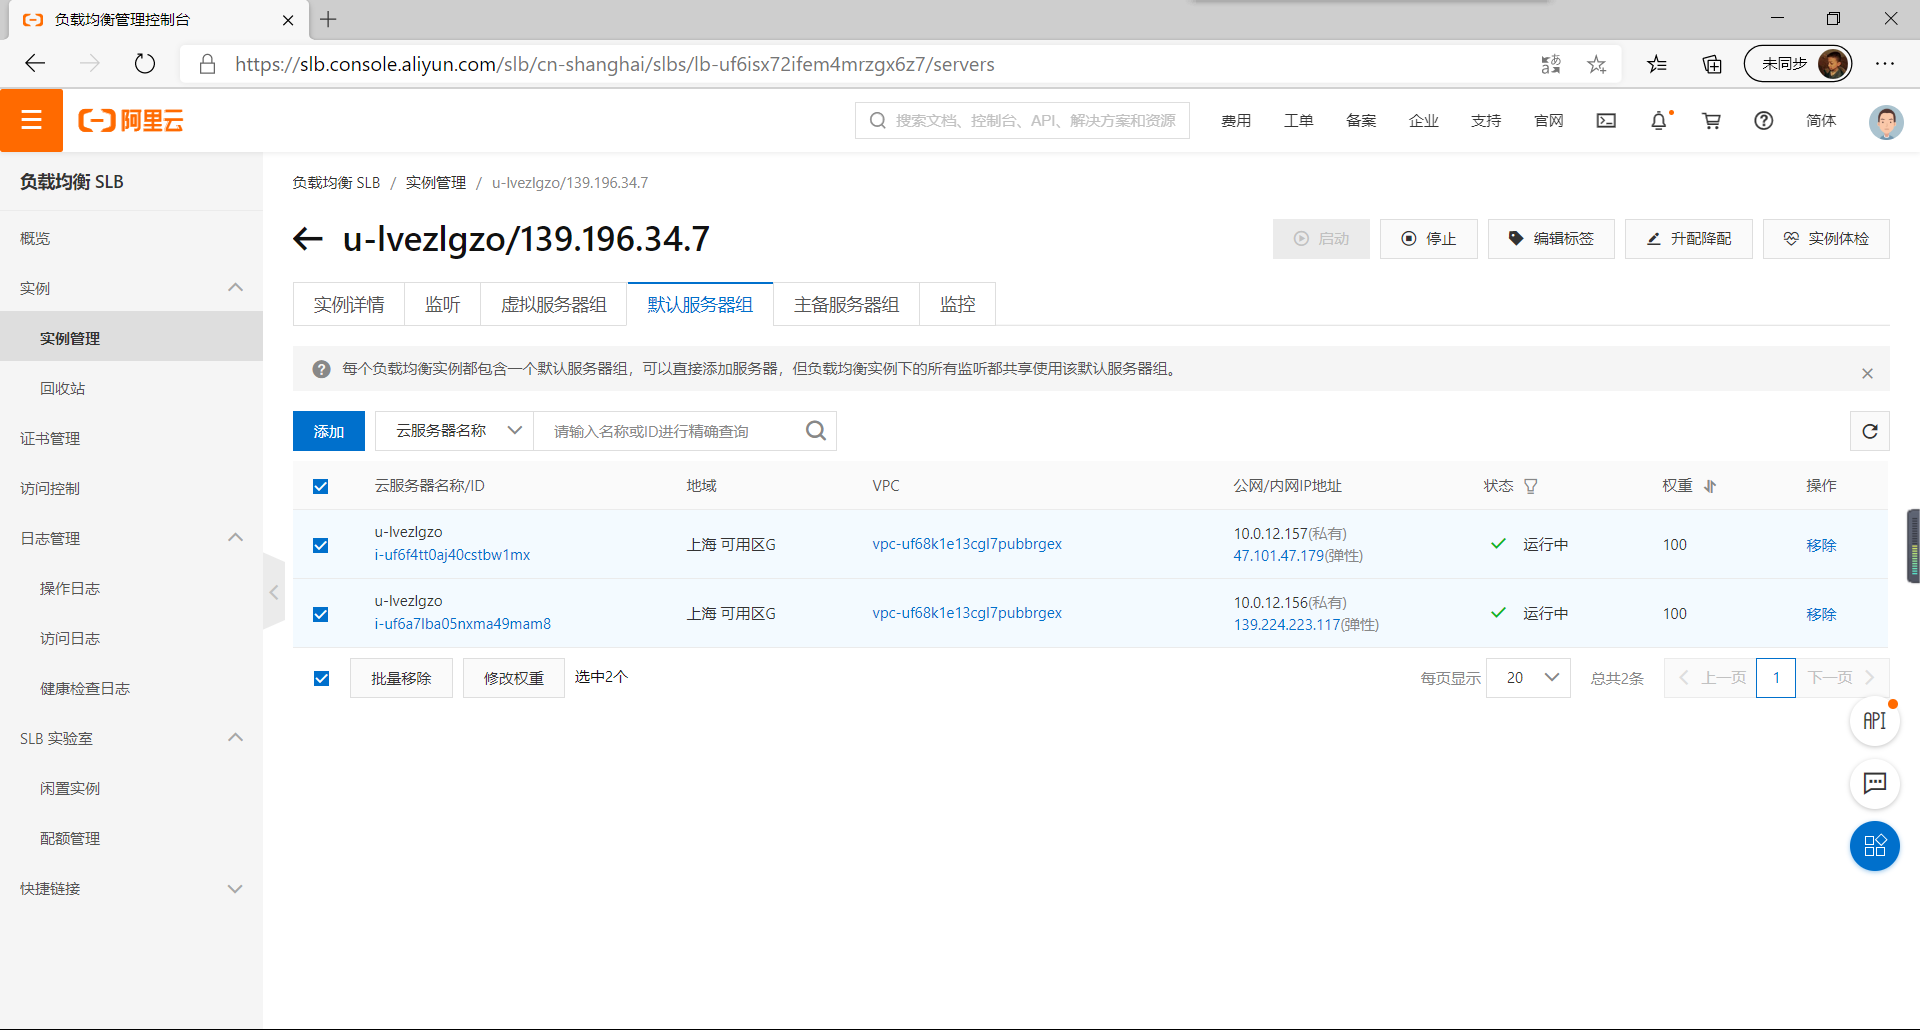Toggle the bottom batch select checkbox

point(321,678)
